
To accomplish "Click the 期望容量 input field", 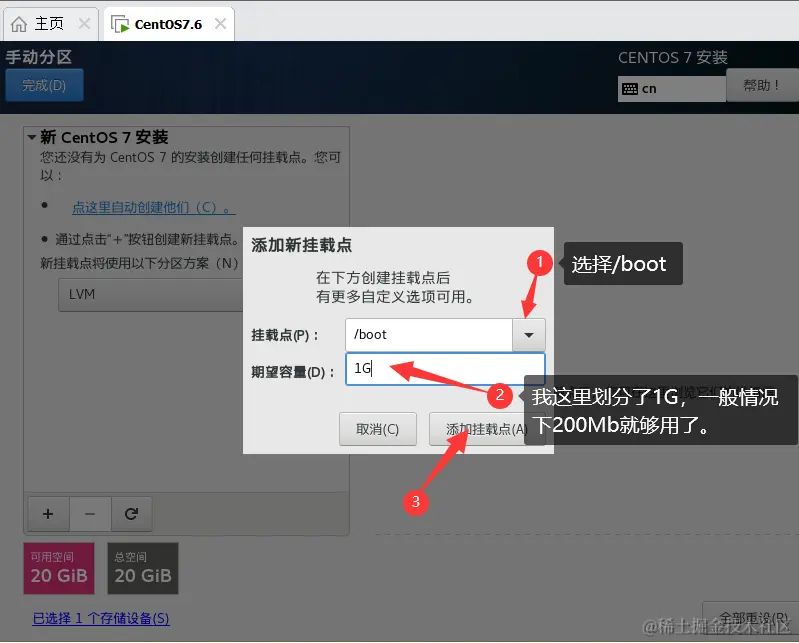I will (x=445, y=368).
